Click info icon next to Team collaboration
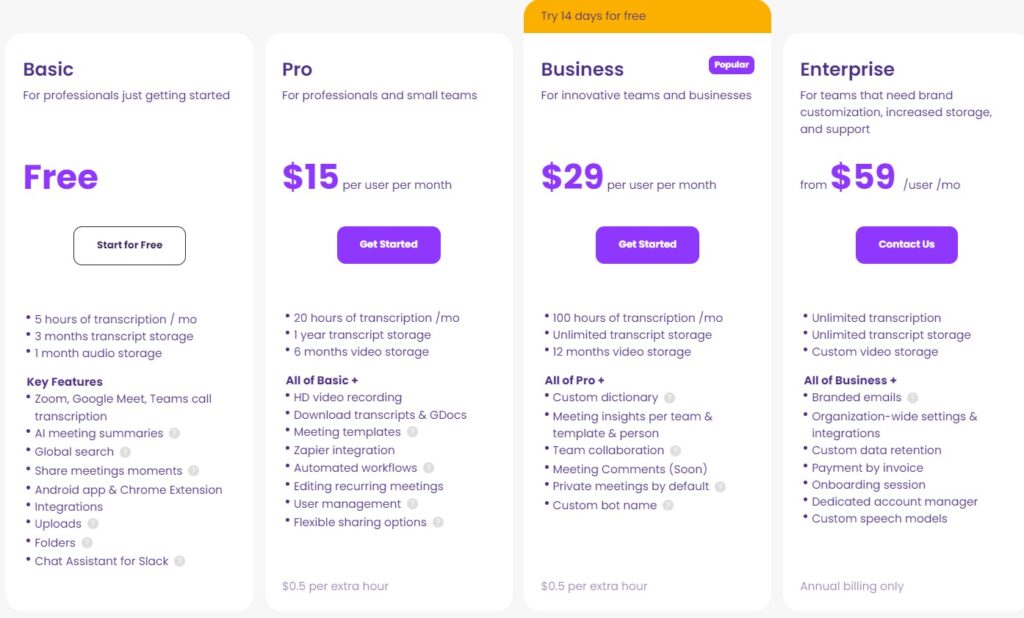 click(x=675, y=451)
